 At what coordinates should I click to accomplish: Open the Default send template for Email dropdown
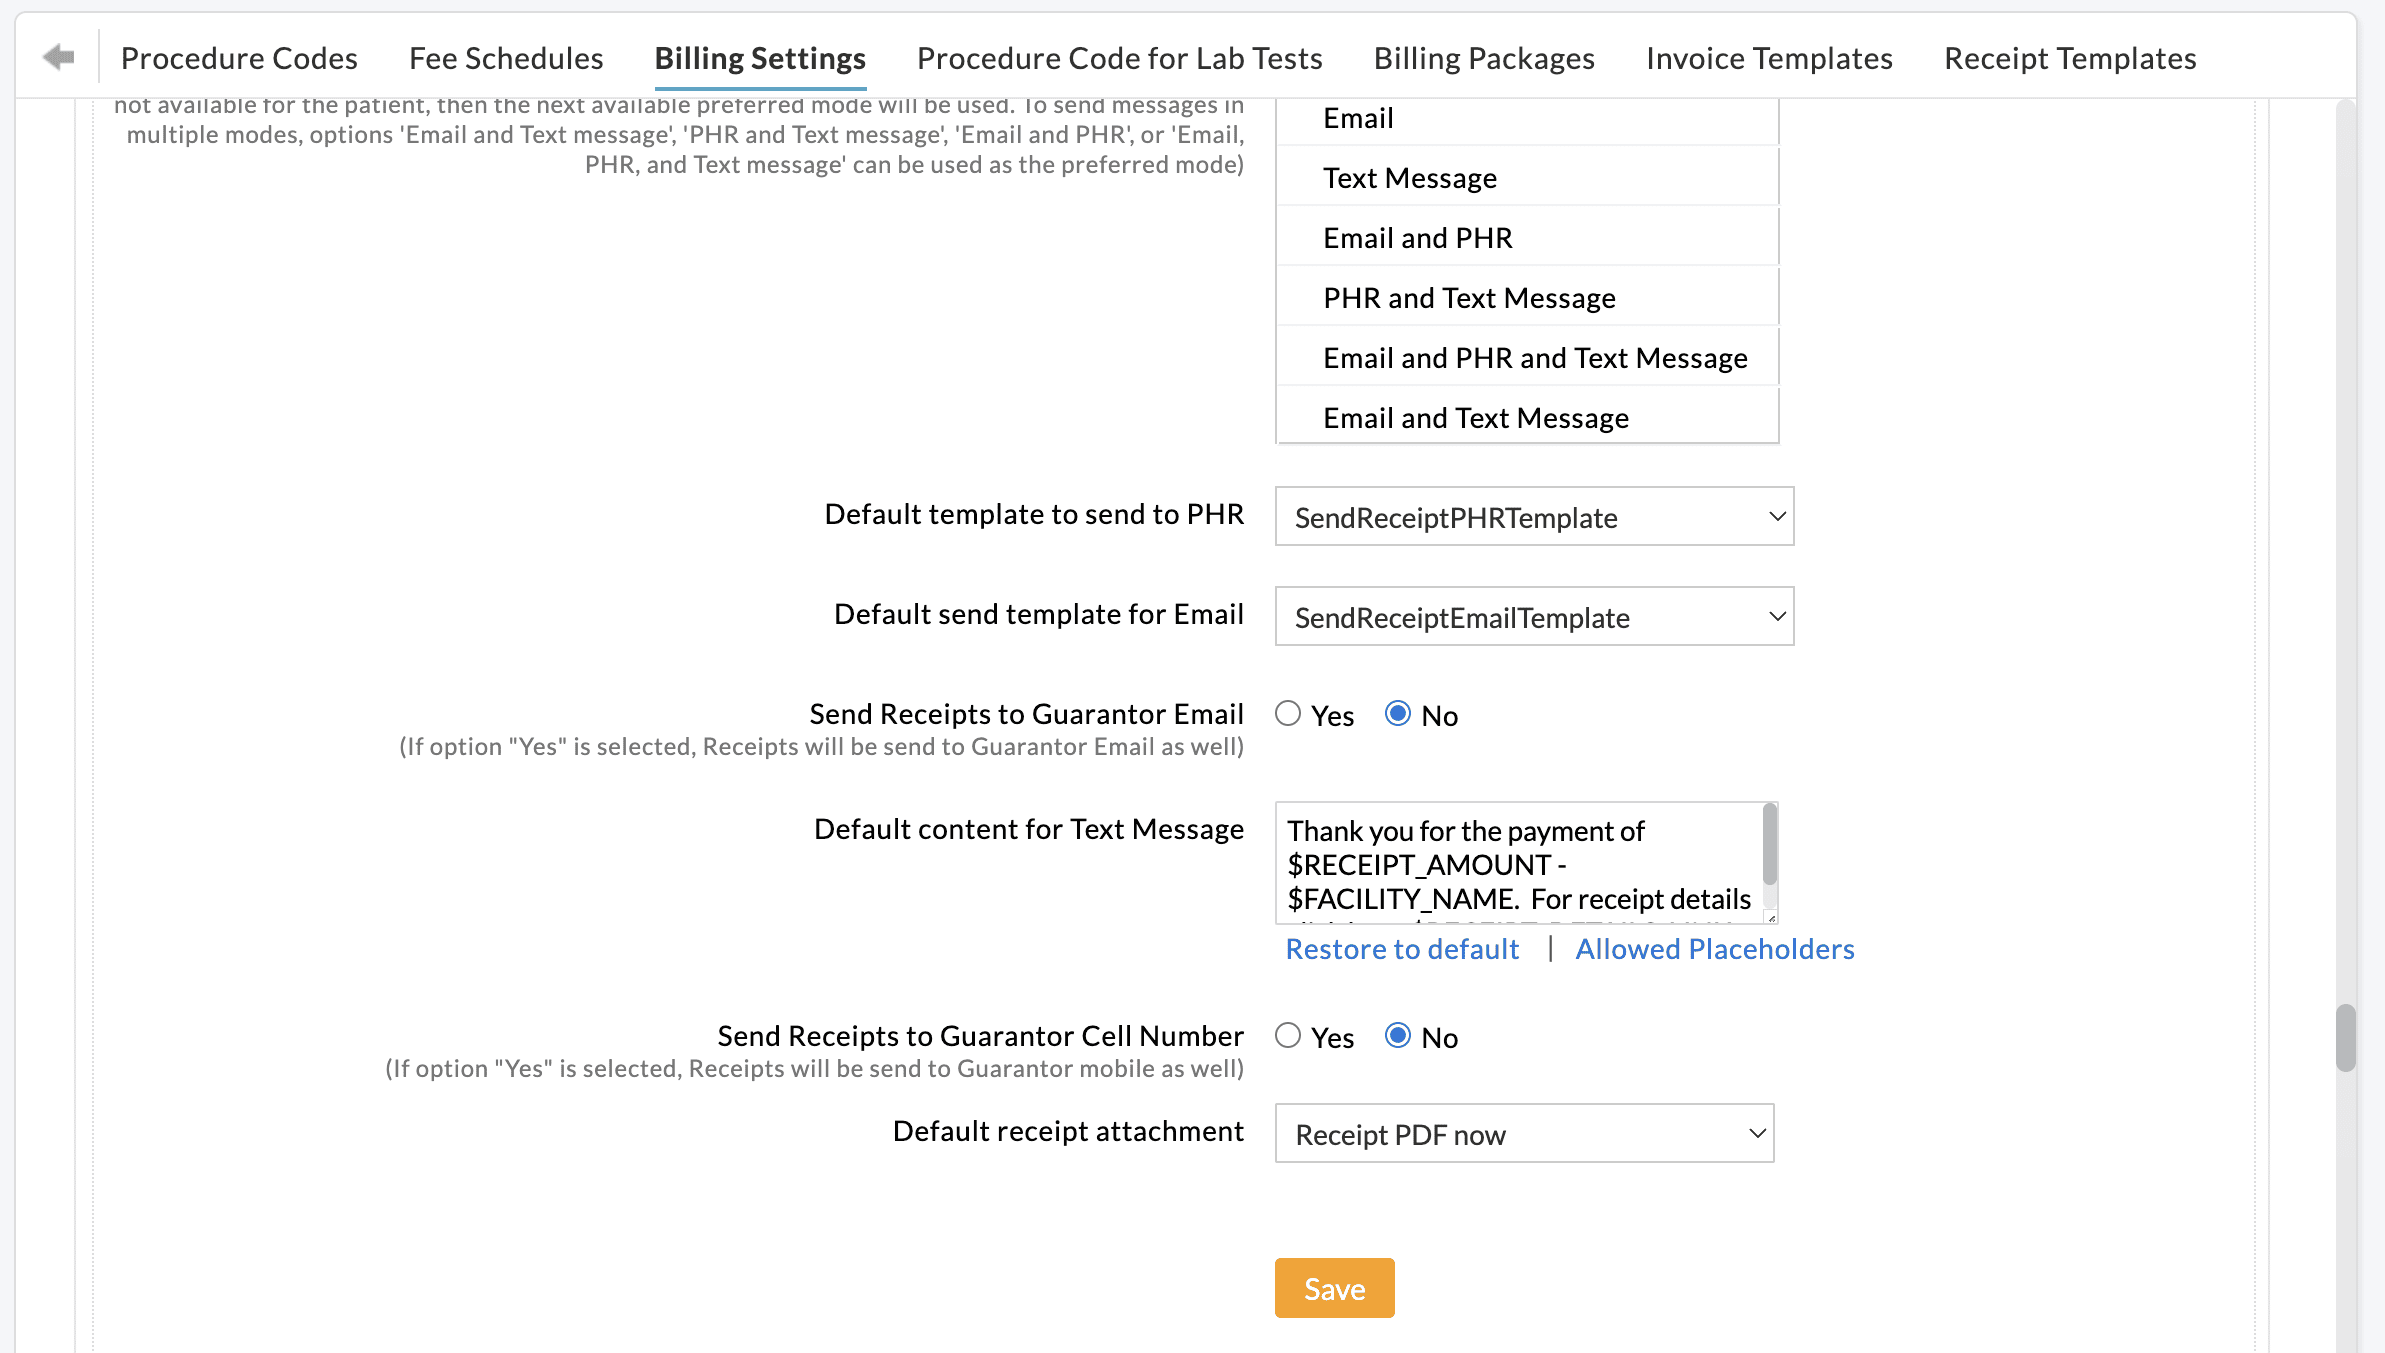1533,616
